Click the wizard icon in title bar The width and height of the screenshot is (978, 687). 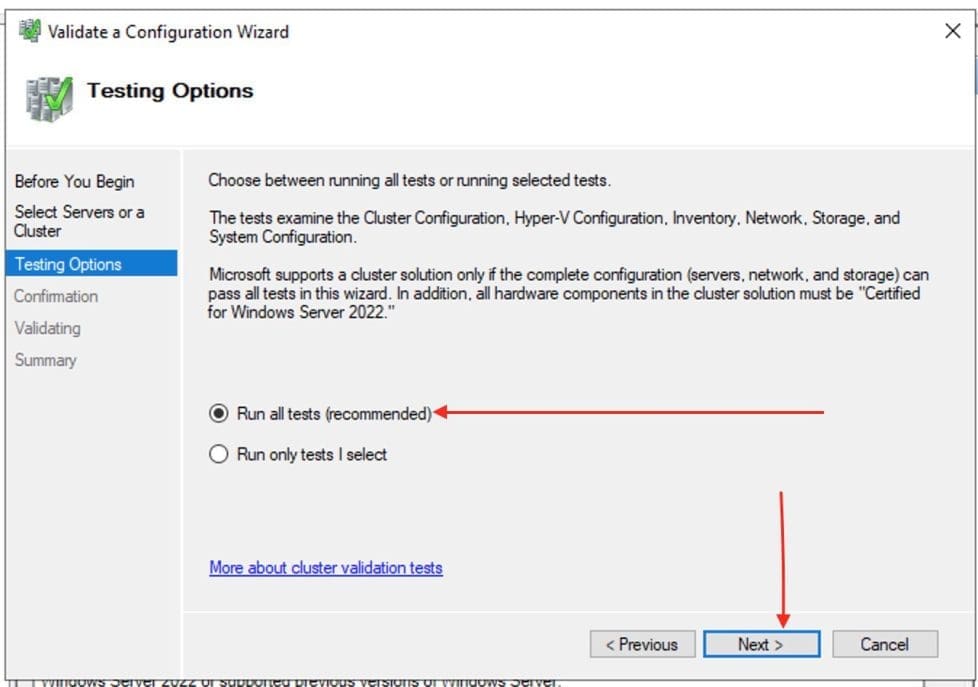(30, 32)
